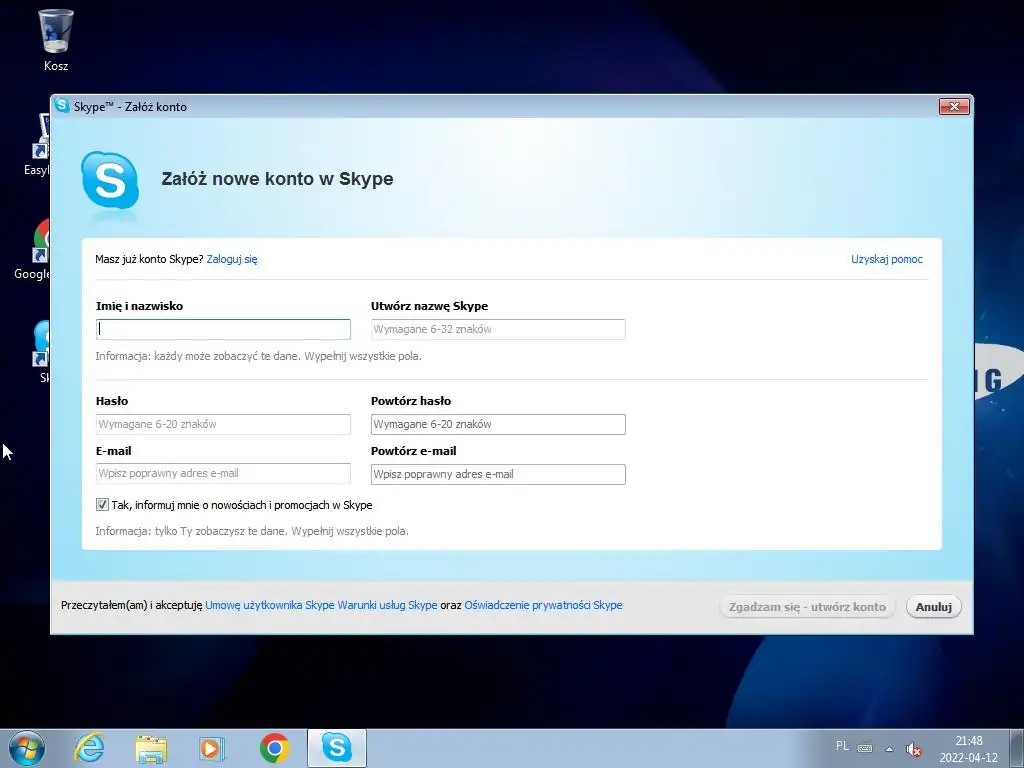1024x768 pixels.
Task: Click the Anuluj button
Action: [x=933, y=607]
